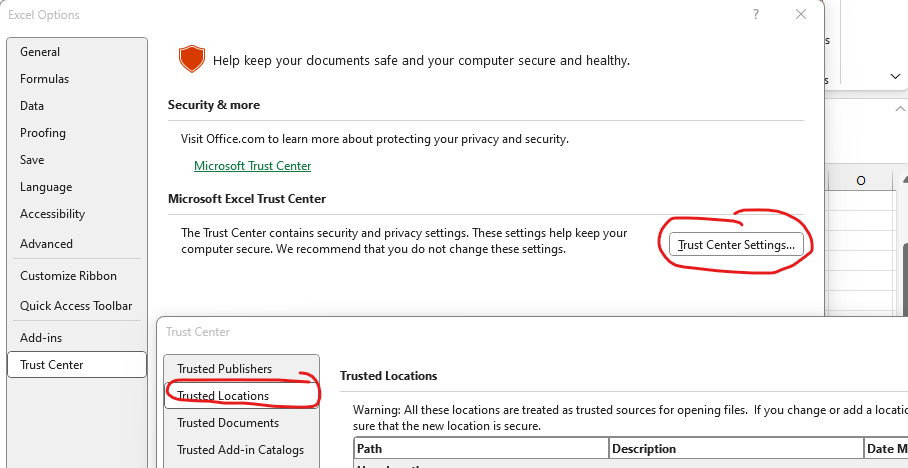Click the Description column header

(x=736, y=449)
